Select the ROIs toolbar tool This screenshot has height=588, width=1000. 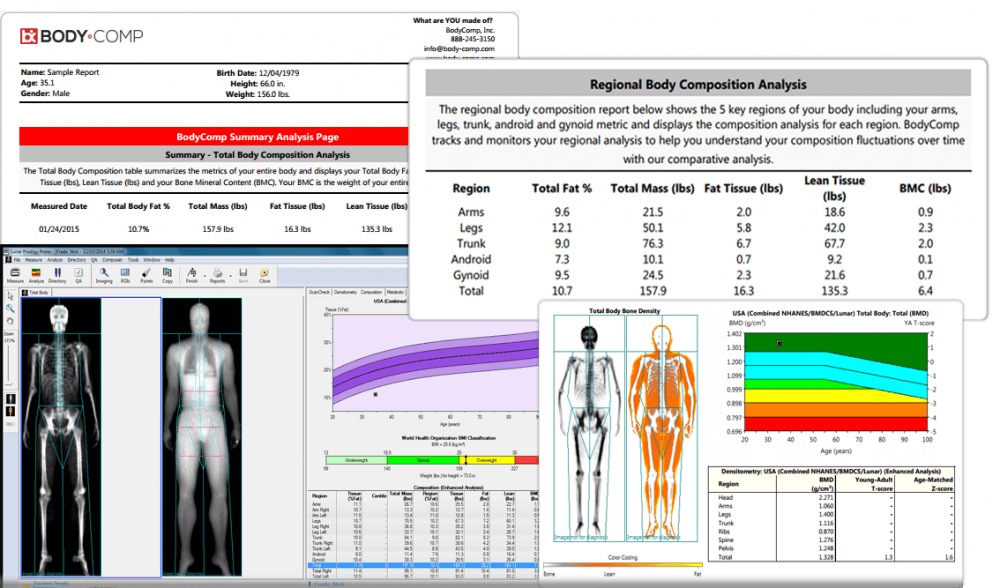(125, 274)
